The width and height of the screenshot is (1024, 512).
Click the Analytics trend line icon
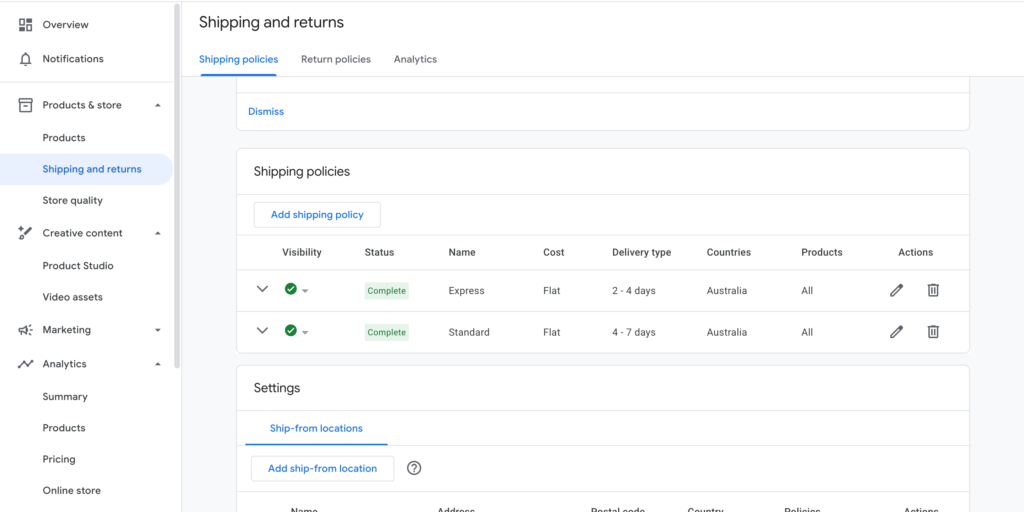point(25,364)
